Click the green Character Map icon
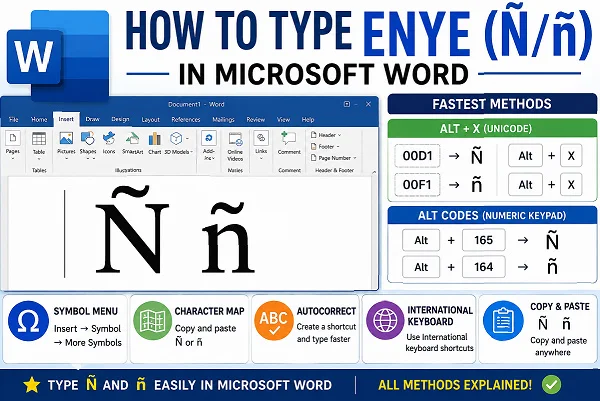 pyautogui.click(x=152, y=321)
